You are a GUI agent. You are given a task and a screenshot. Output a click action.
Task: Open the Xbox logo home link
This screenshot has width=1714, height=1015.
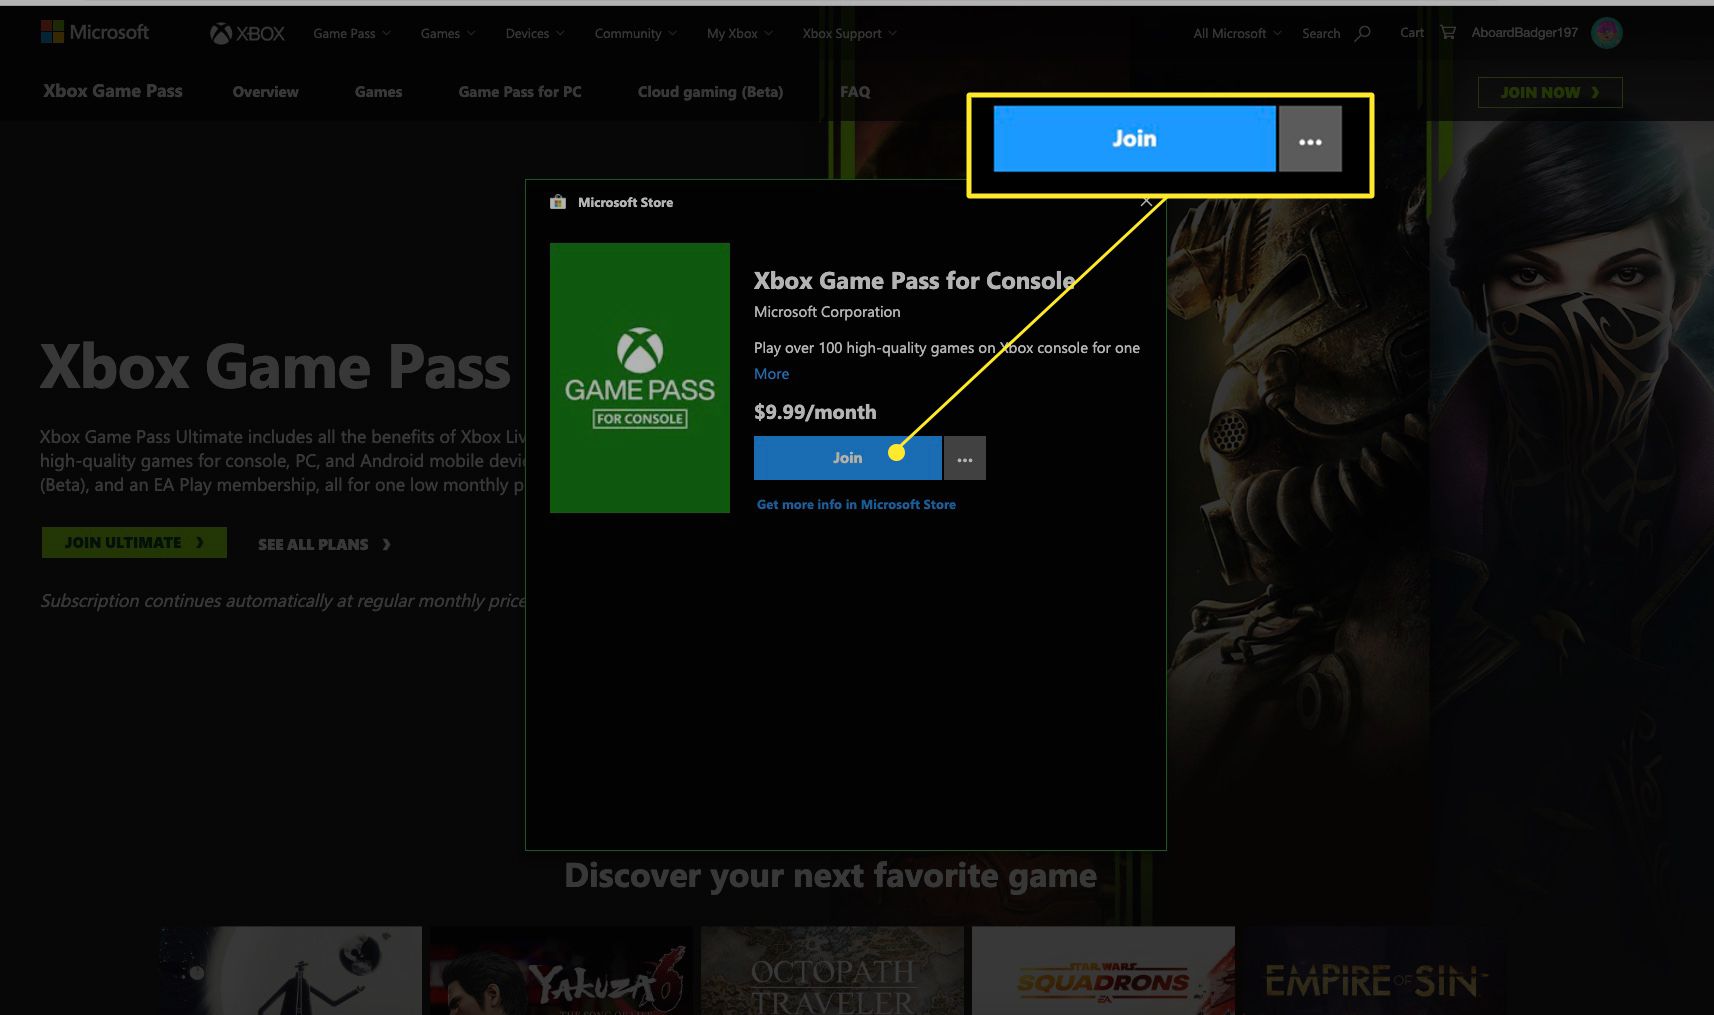247,34
